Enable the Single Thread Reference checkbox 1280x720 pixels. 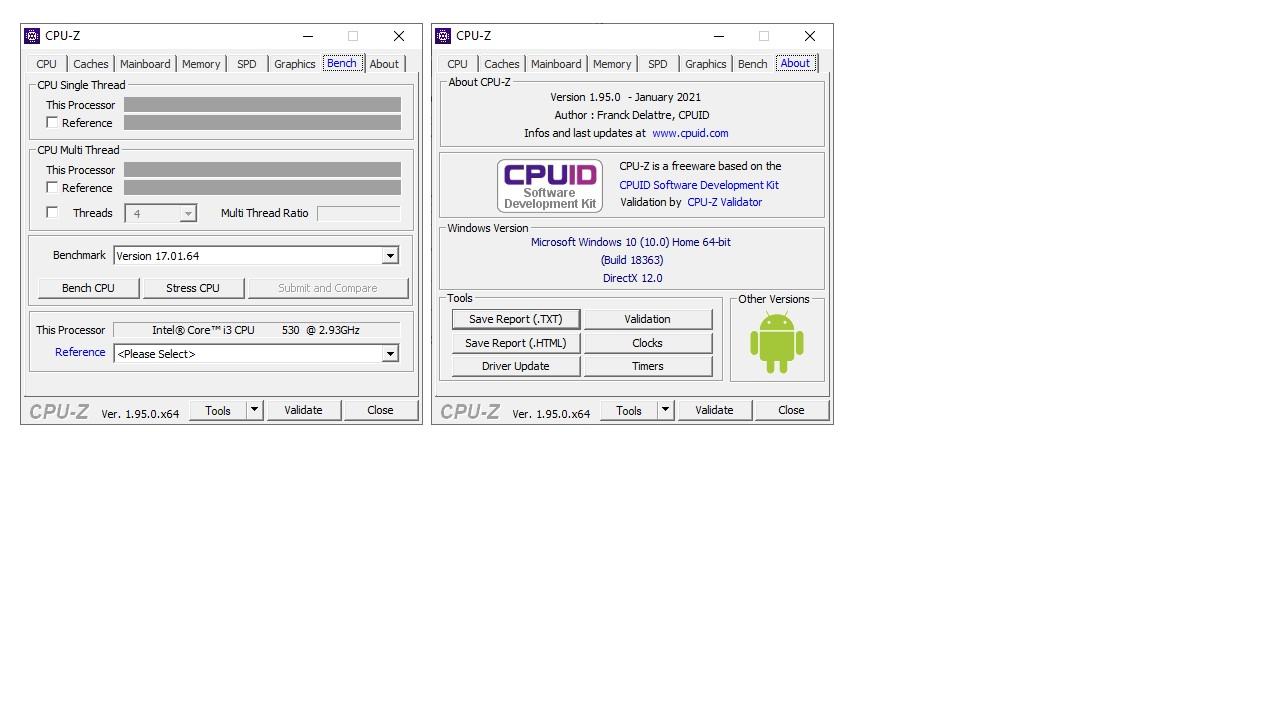point(52,122)
